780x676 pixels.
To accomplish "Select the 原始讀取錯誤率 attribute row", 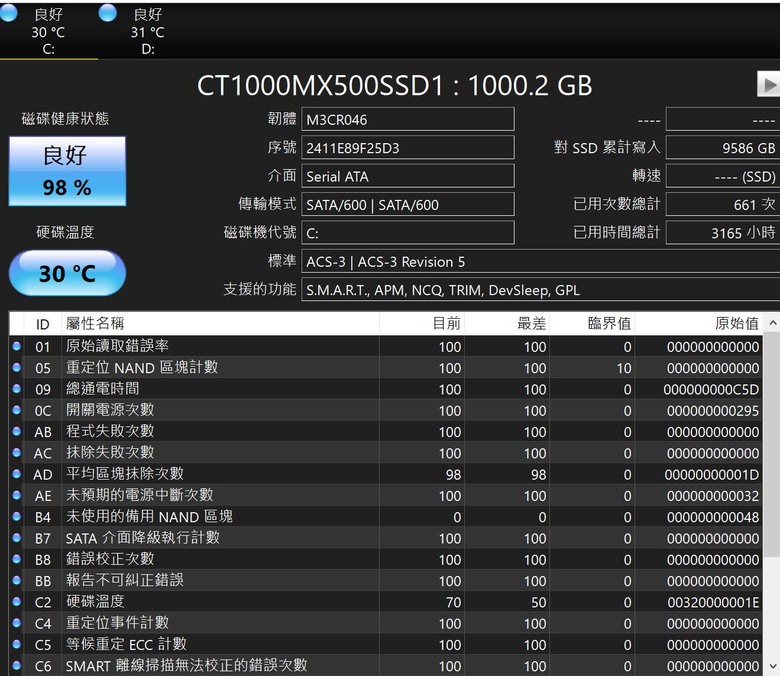I will click(x=386, y=346).
